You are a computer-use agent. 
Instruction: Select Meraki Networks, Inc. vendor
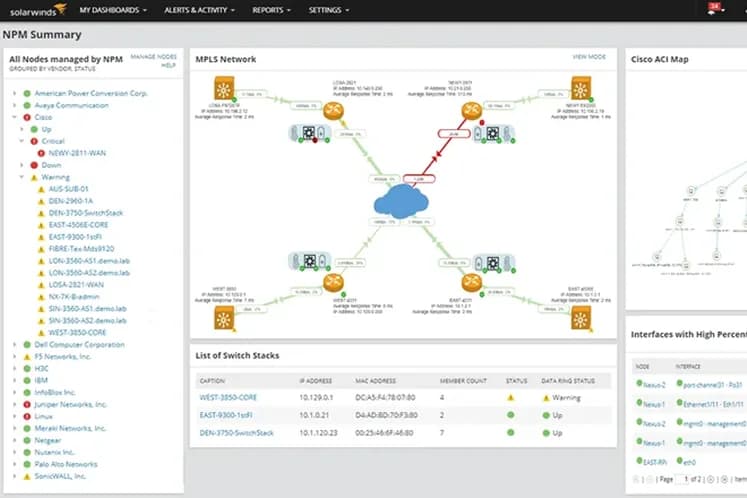pos(70,428)
